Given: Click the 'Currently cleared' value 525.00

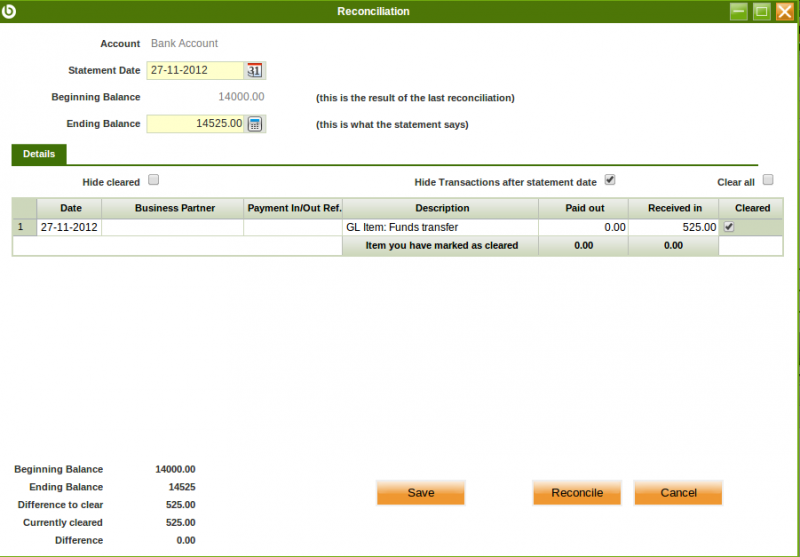Looking at the screenshot, I should pos(181,523).
